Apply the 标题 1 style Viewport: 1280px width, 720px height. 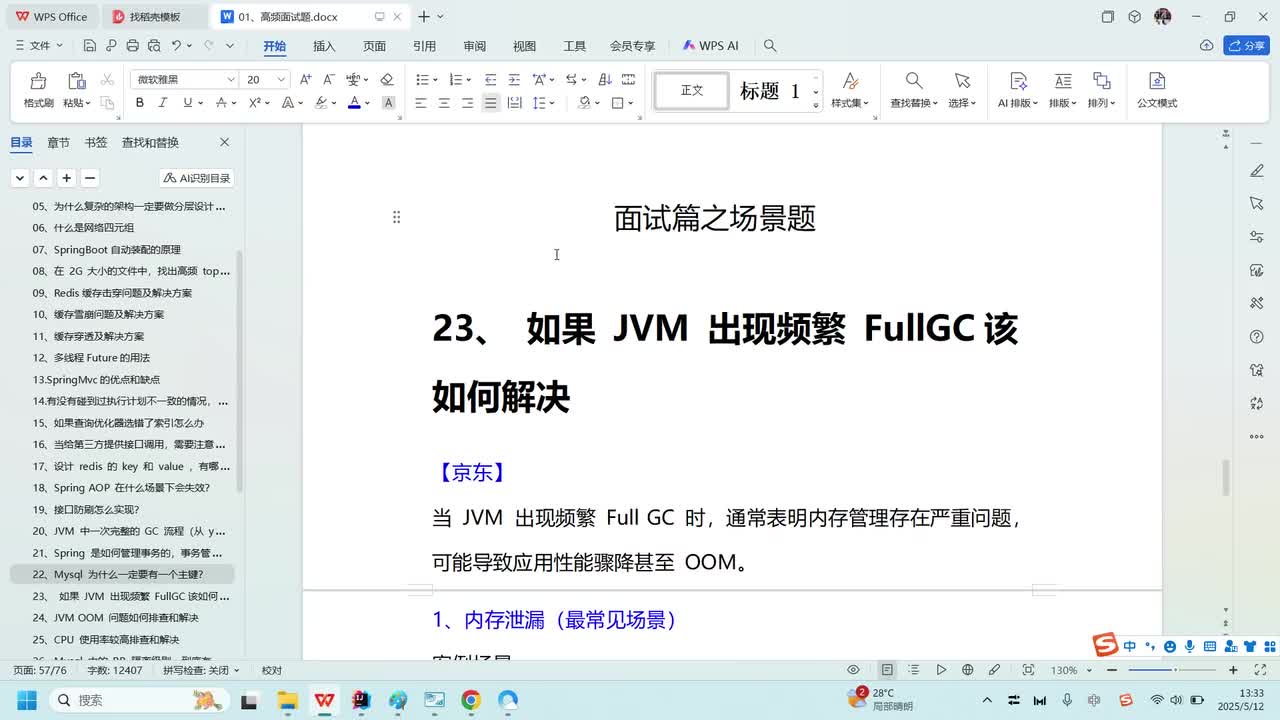pyautogui.click(x=770, y=91)
